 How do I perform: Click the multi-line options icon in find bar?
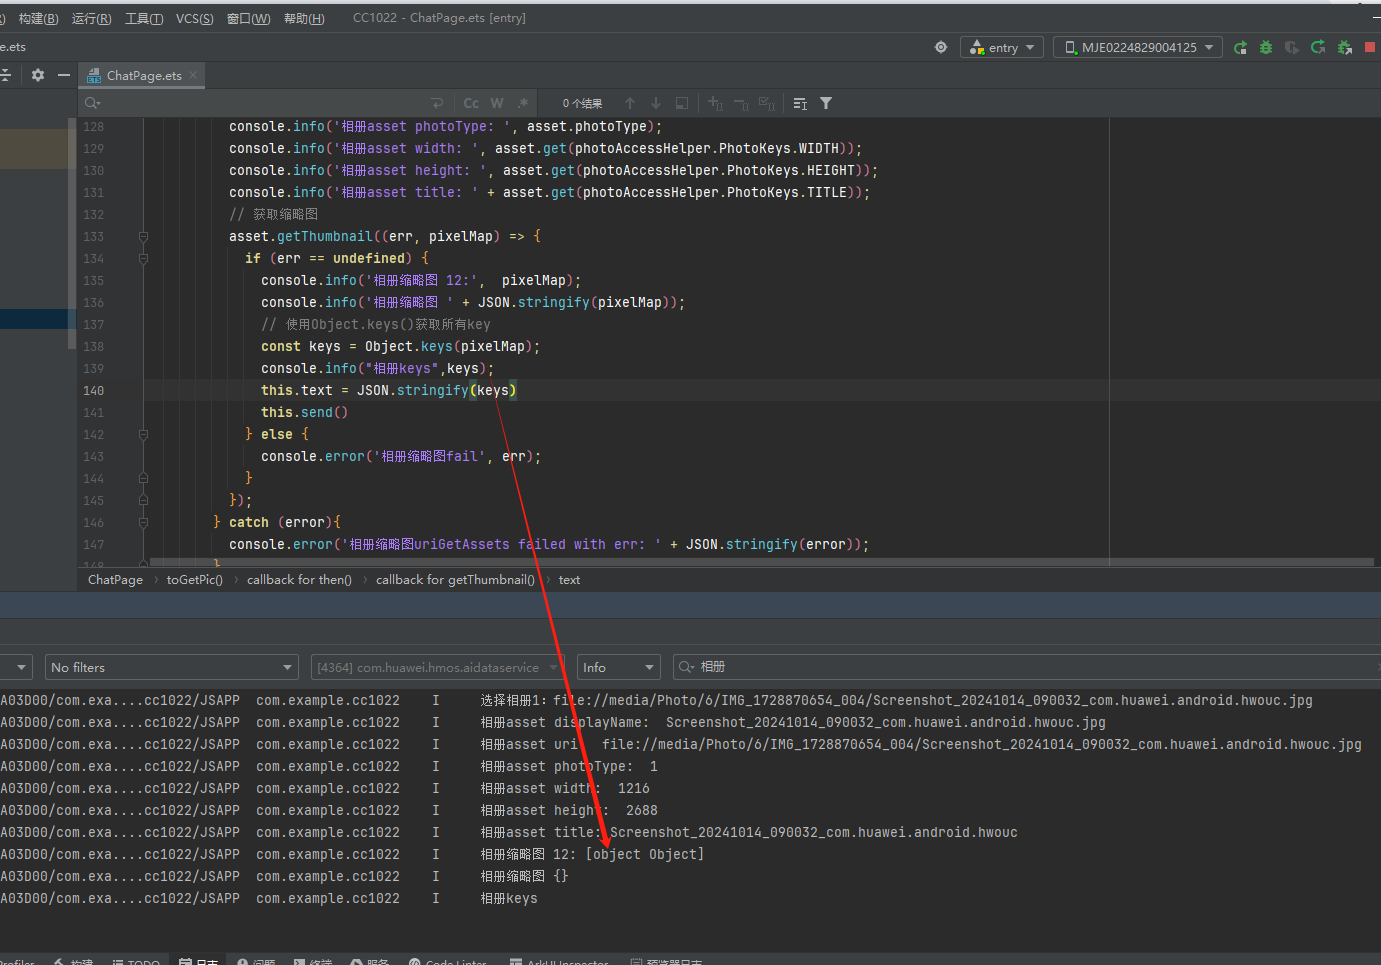(800, 103)
